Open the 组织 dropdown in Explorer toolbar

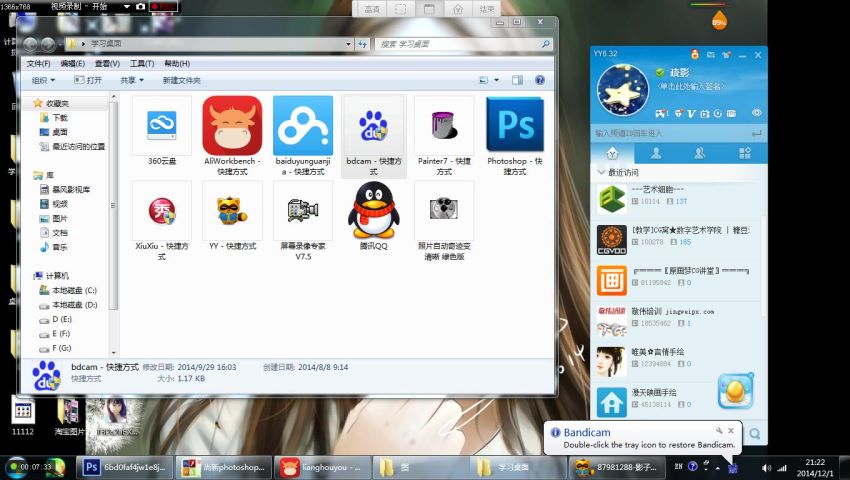[x=43, y=80]
